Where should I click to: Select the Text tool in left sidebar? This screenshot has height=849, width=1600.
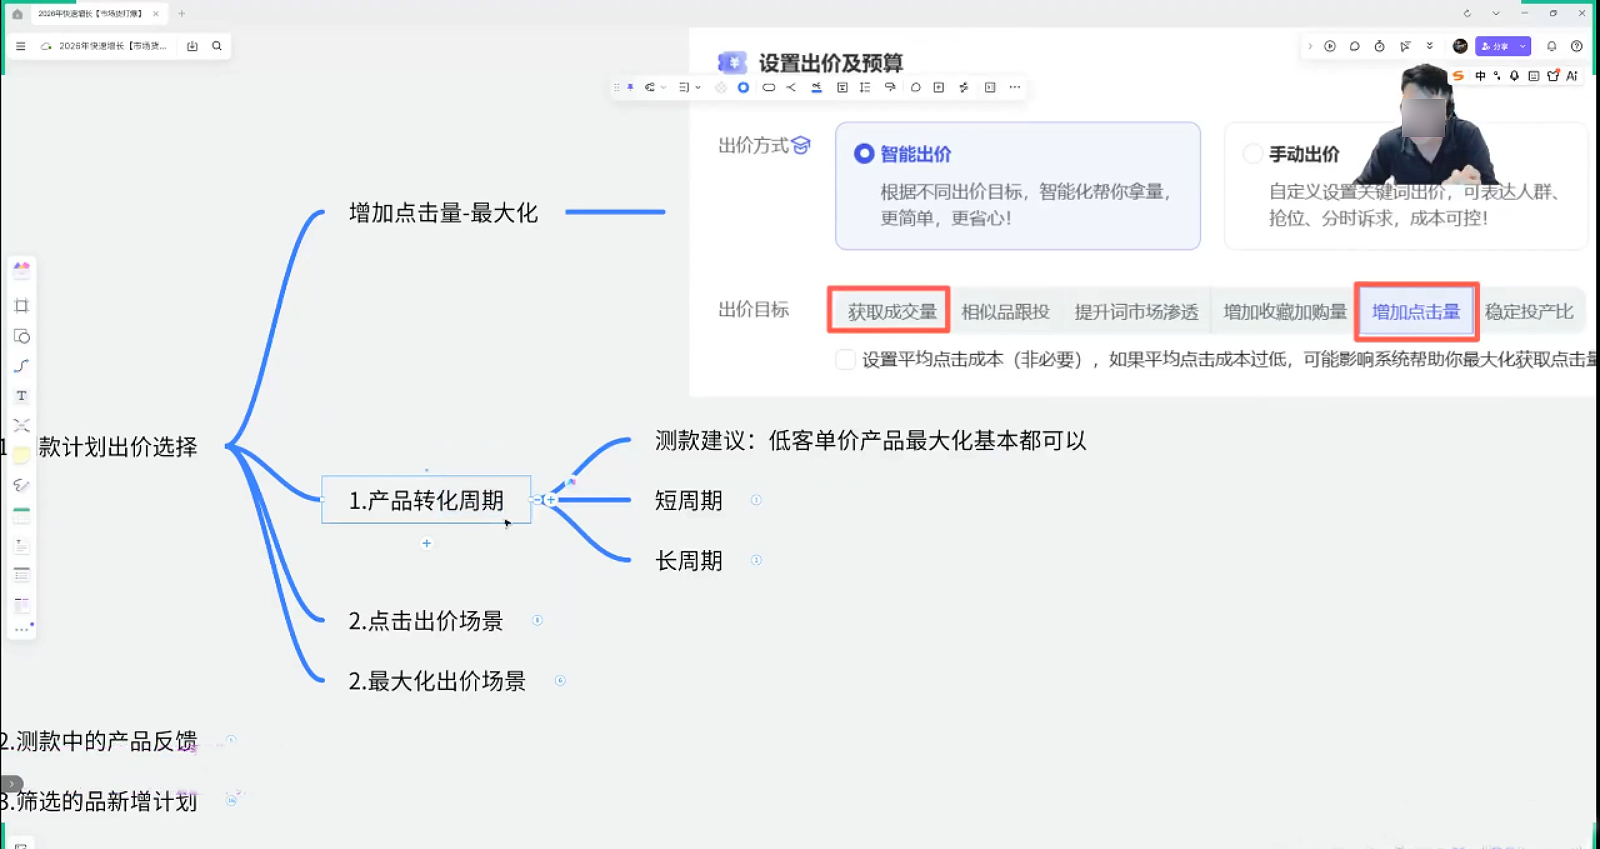coord(21,396)
